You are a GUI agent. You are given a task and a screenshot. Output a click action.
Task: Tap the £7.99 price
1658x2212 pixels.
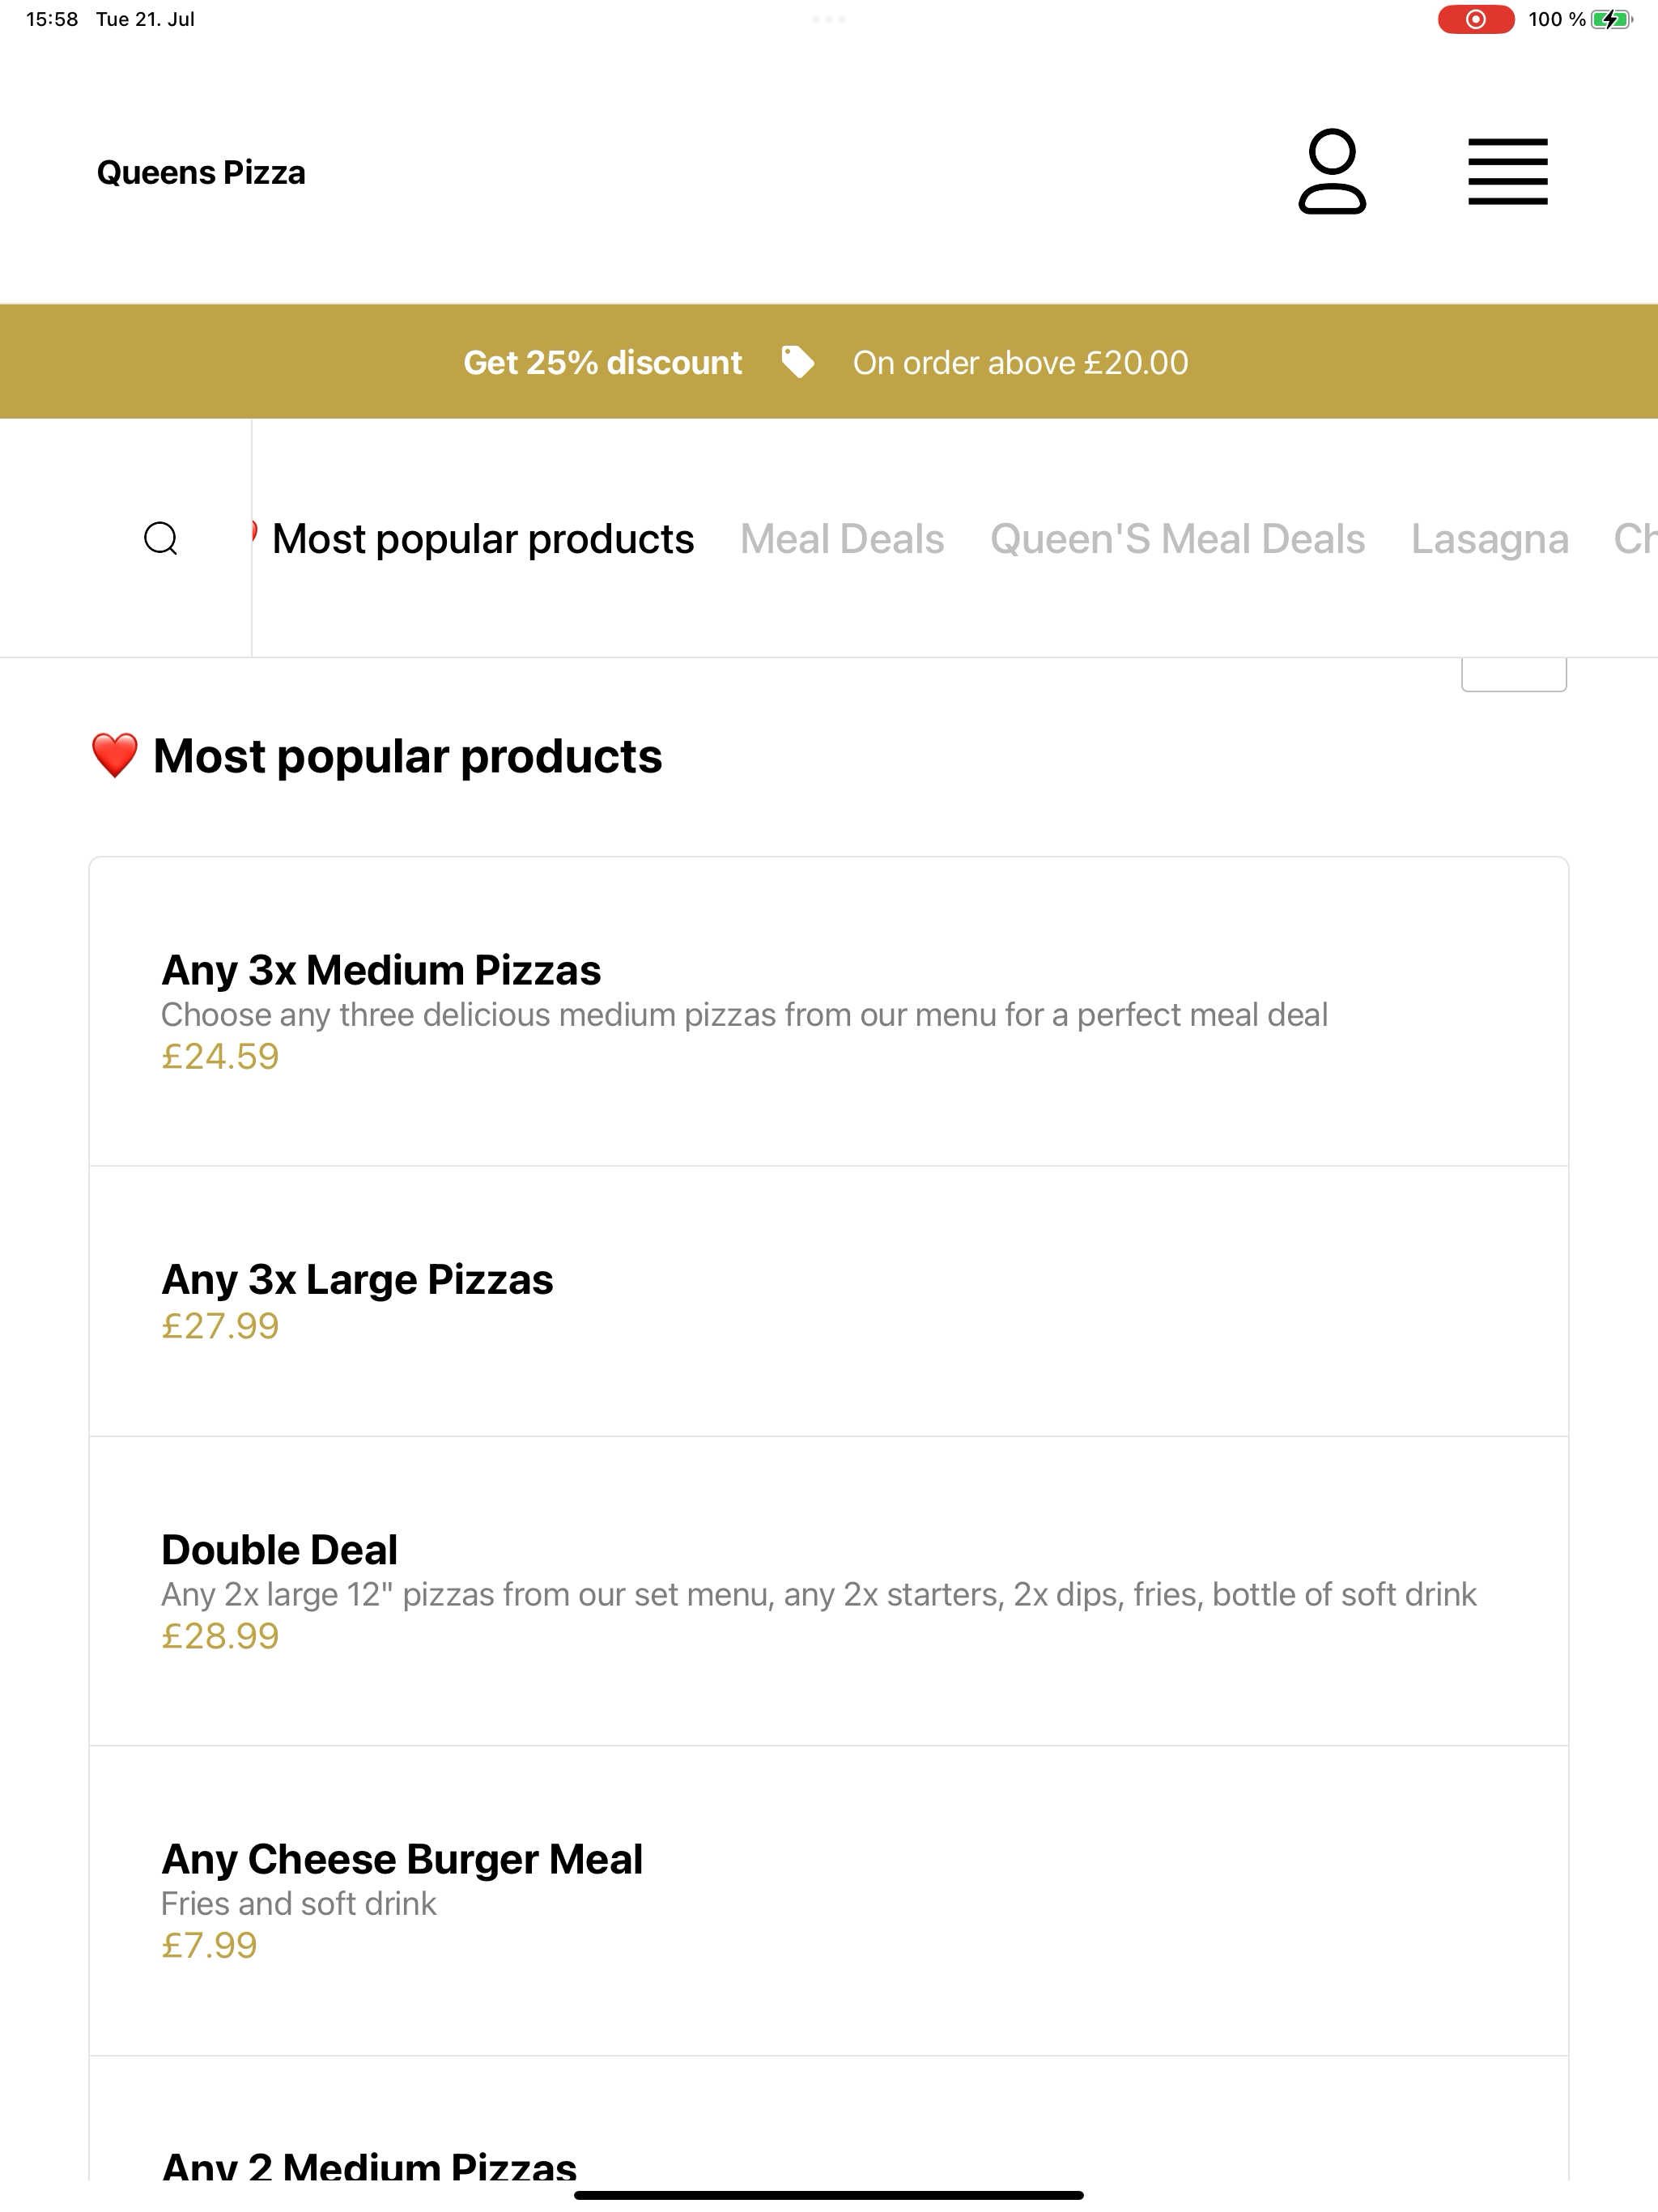click(209, 1946)
